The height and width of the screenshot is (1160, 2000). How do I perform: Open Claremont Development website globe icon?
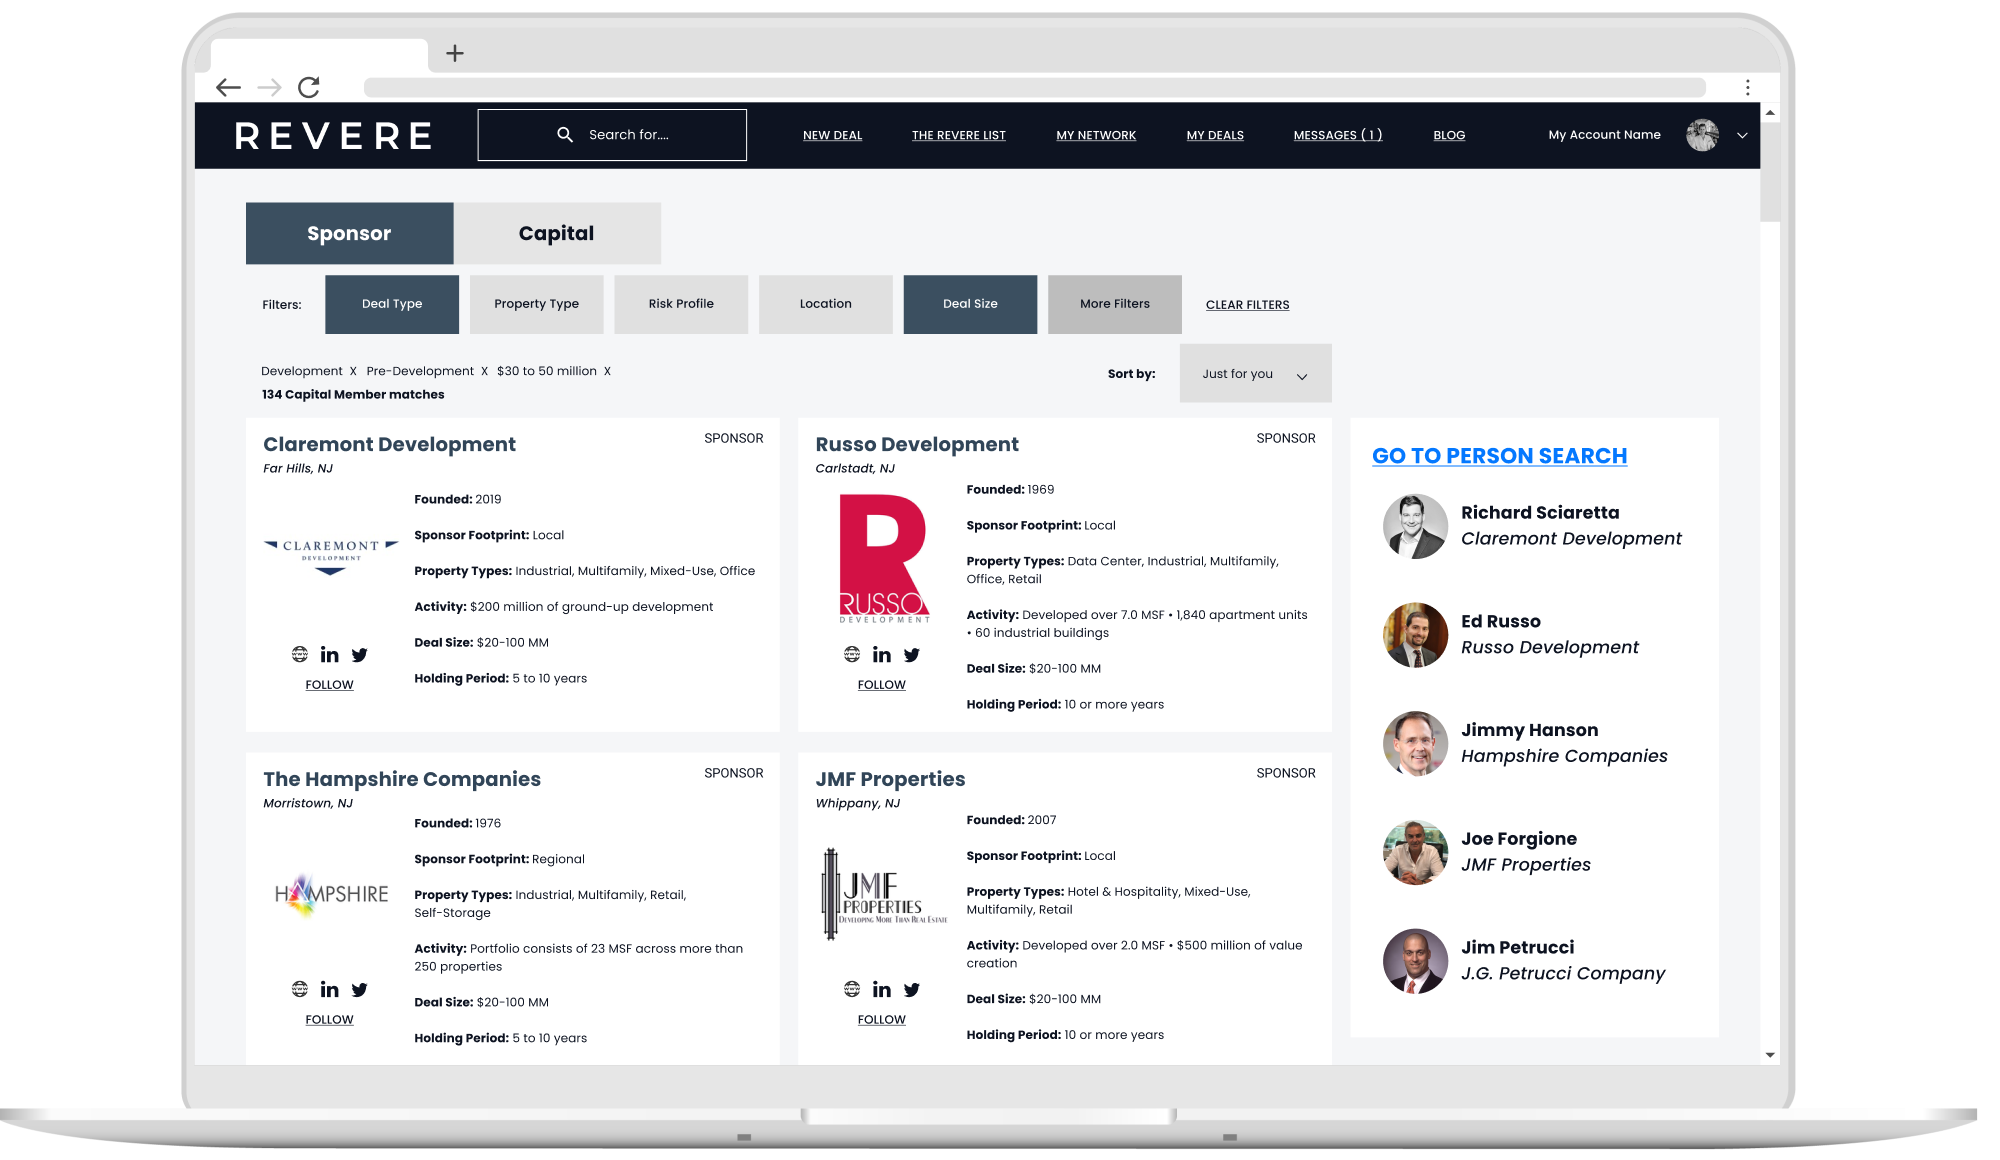tap(299, 654)
